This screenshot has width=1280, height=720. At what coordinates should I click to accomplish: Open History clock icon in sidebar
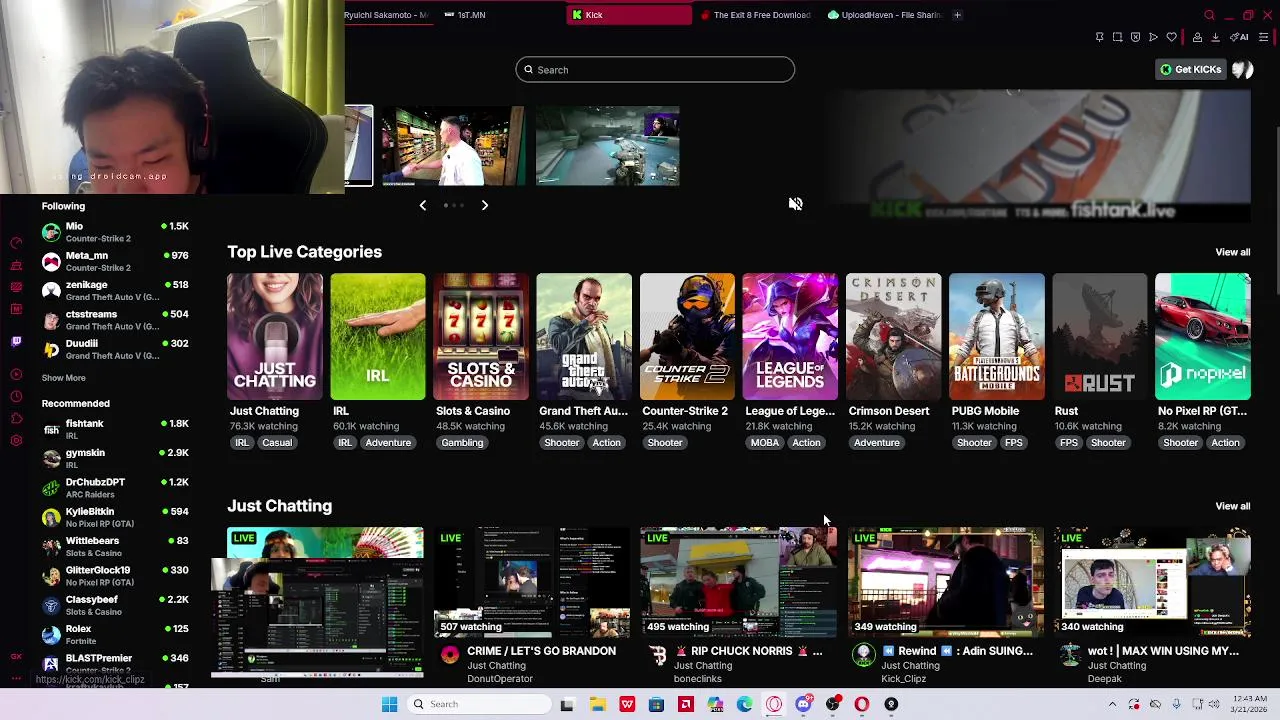16,397
